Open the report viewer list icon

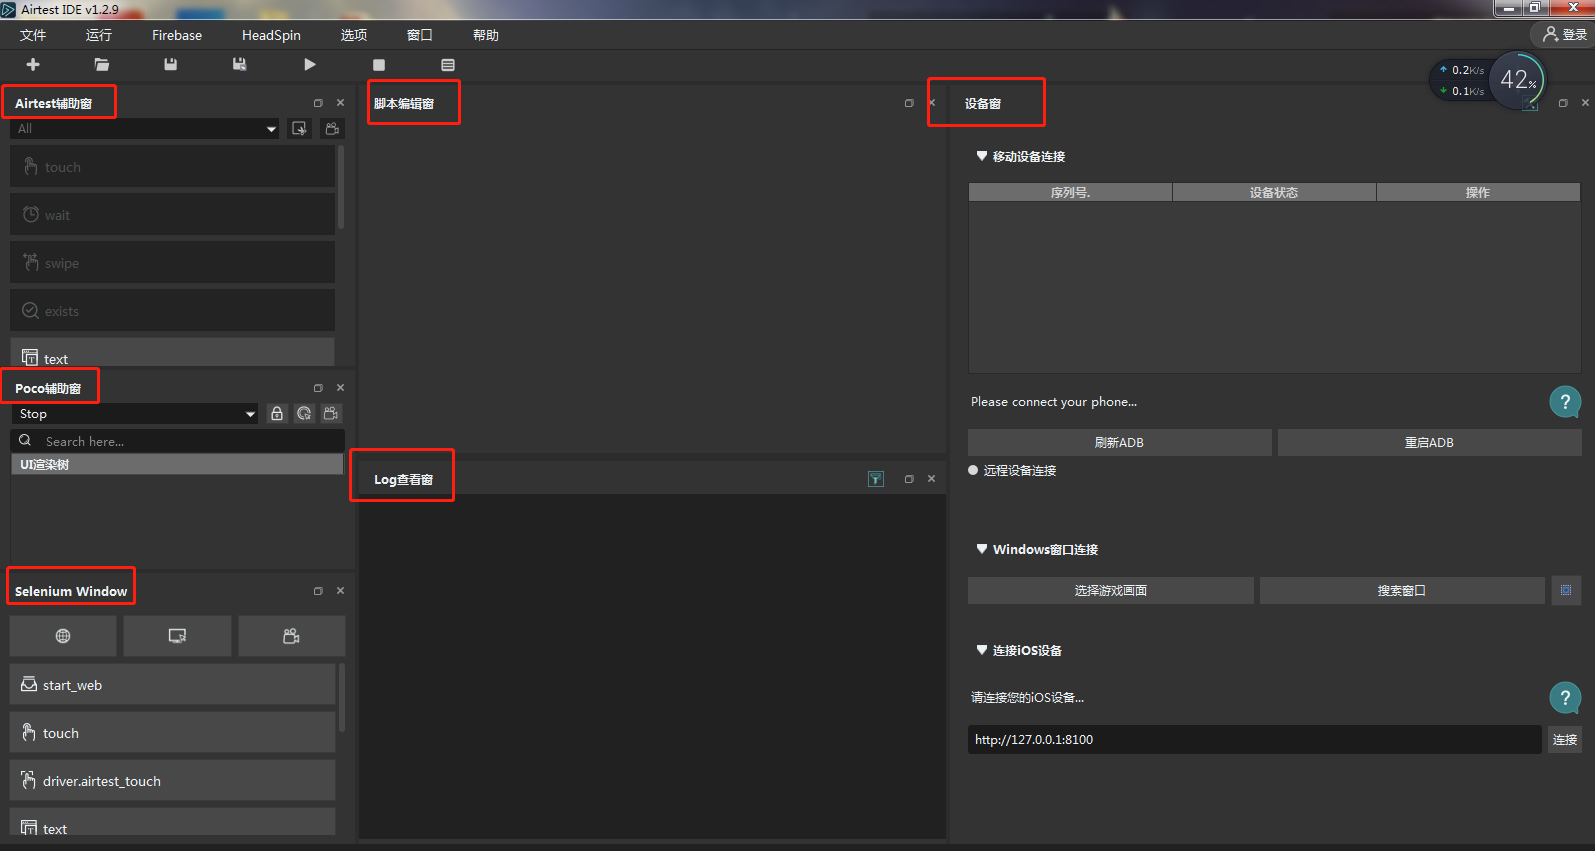[448, 65]
